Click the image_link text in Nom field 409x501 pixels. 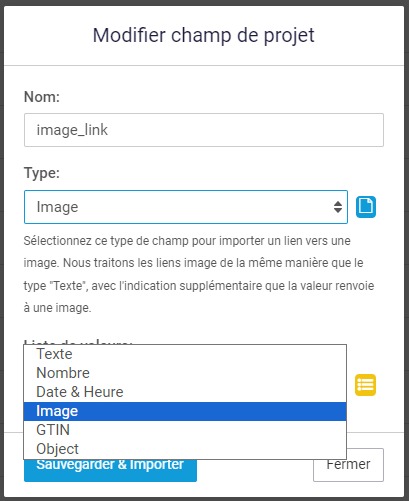click(x=72, y=130)
